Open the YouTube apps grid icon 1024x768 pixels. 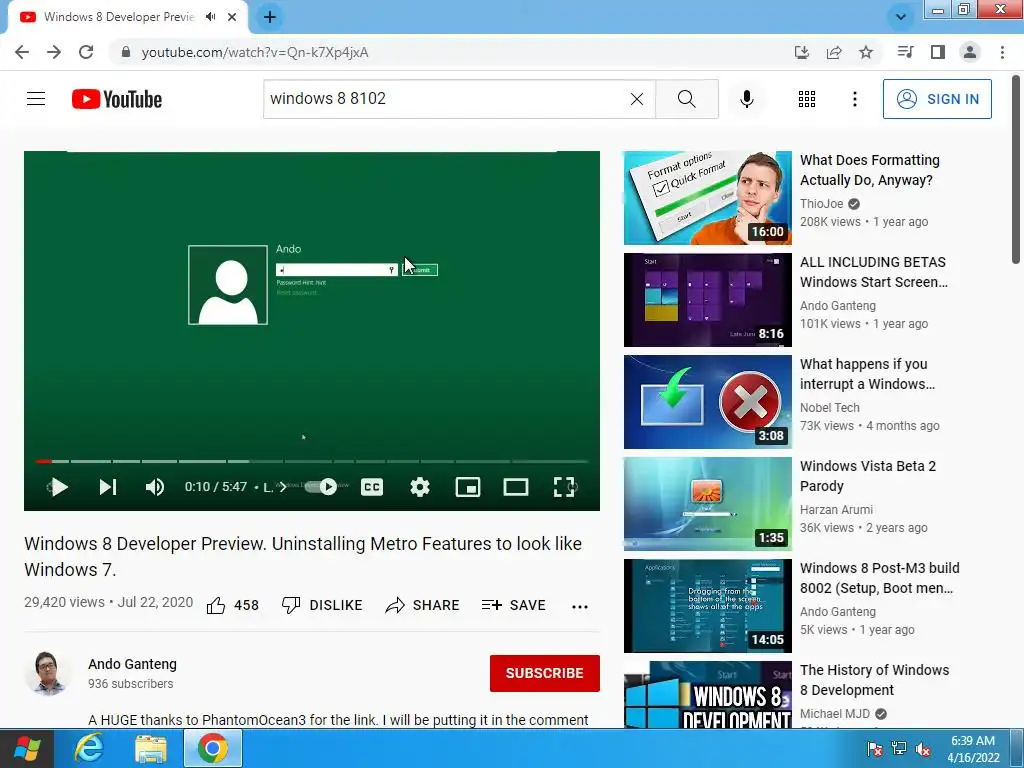807,99
